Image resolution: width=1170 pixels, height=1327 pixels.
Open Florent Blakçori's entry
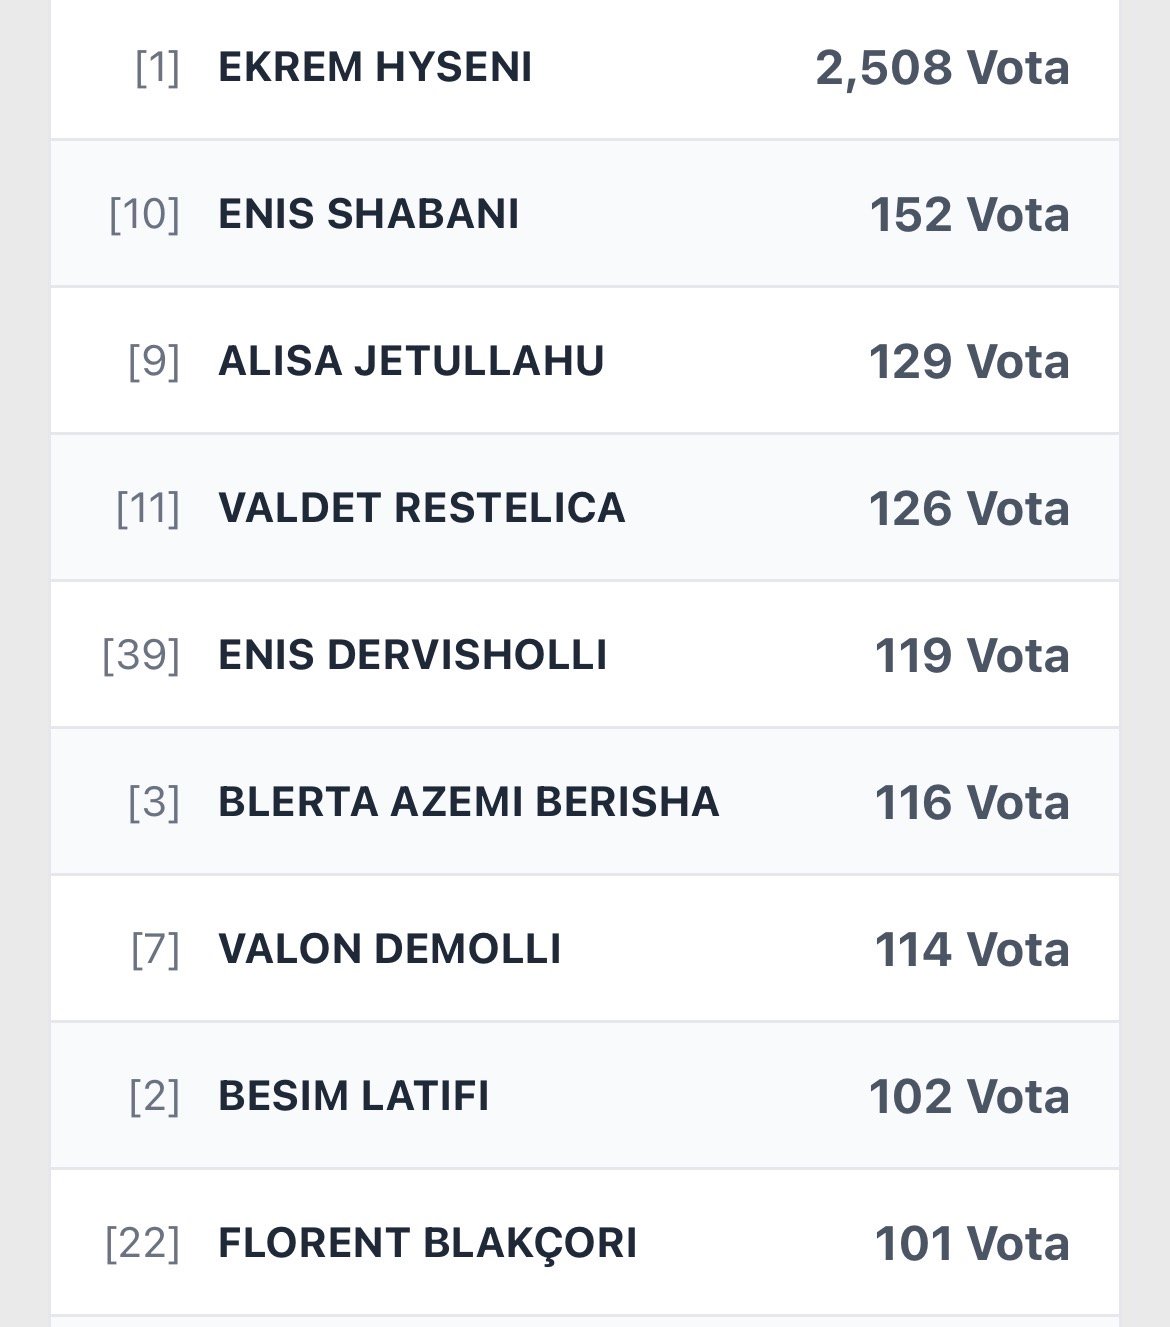click(x=427, y=1243)
